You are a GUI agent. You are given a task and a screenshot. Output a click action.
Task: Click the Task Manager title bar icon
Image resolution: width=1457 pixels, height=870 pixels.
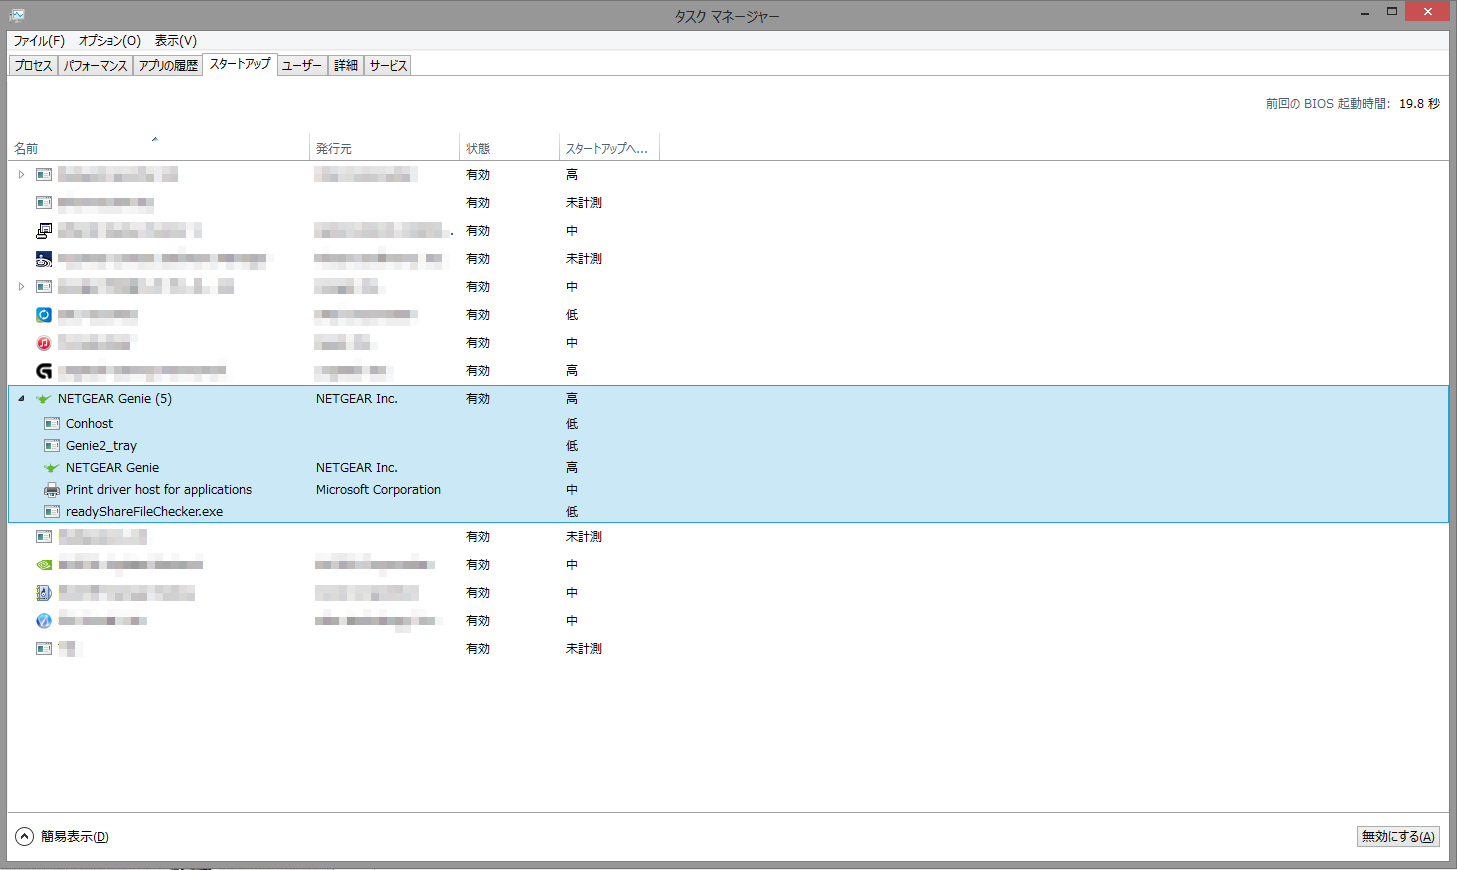tap(17, 15)
